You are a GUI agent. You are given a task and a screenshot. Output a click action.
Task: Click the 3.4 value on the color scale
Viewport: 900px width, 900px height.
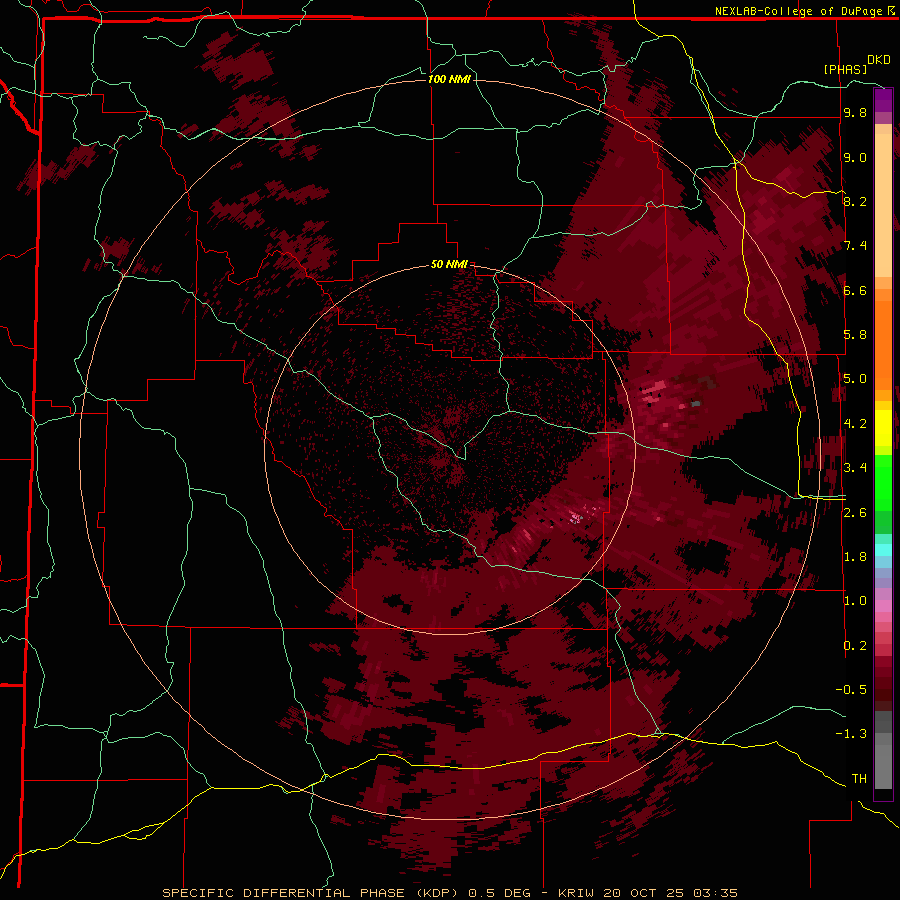(x=855, y=468)
